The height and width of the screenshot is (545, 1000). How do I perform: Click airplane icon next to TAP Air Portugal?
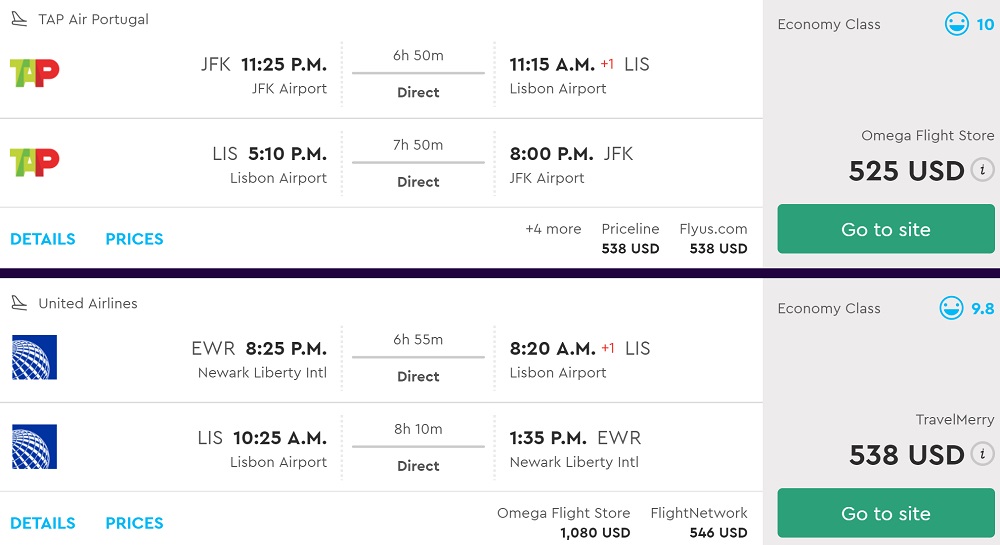point(19,19)
